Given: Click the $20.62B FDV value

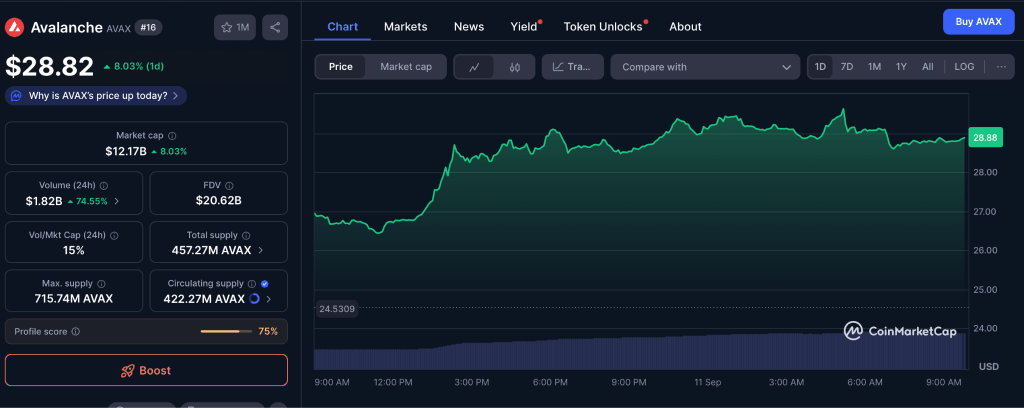Looking at the screenshot, I should (219, 201).
